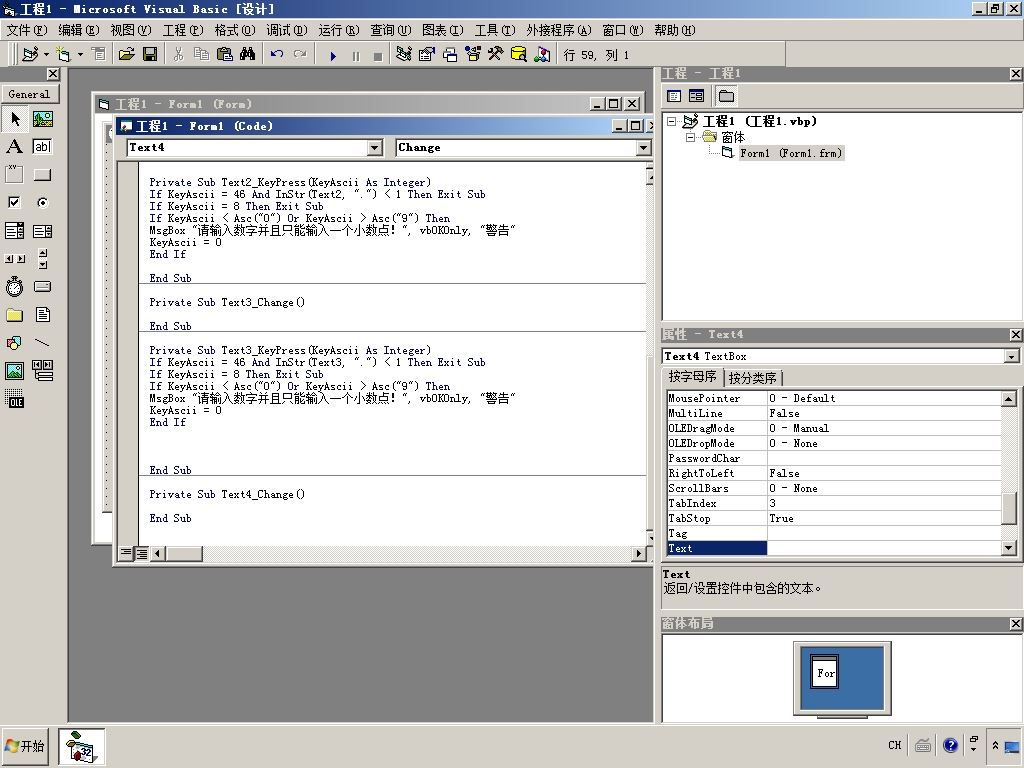Select the FileListBox tool

[x=42, y=315]
